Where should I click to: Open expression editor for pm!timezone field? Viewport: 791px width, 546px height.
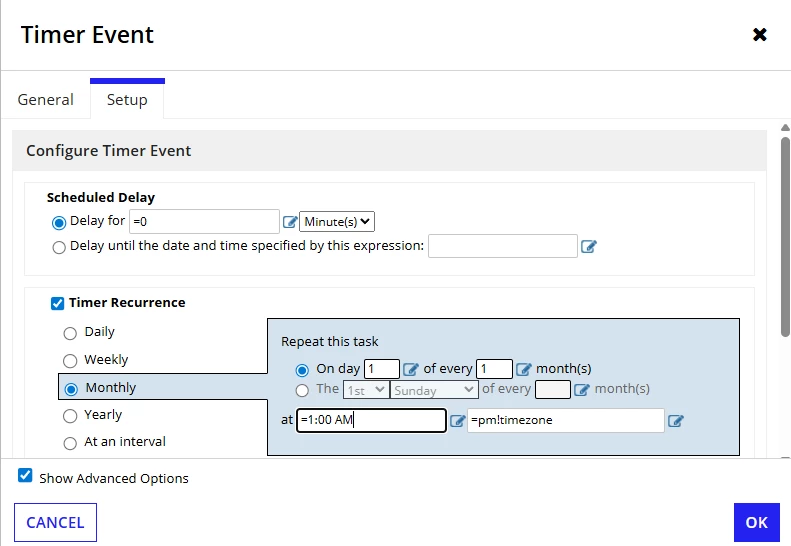point(675,421)
